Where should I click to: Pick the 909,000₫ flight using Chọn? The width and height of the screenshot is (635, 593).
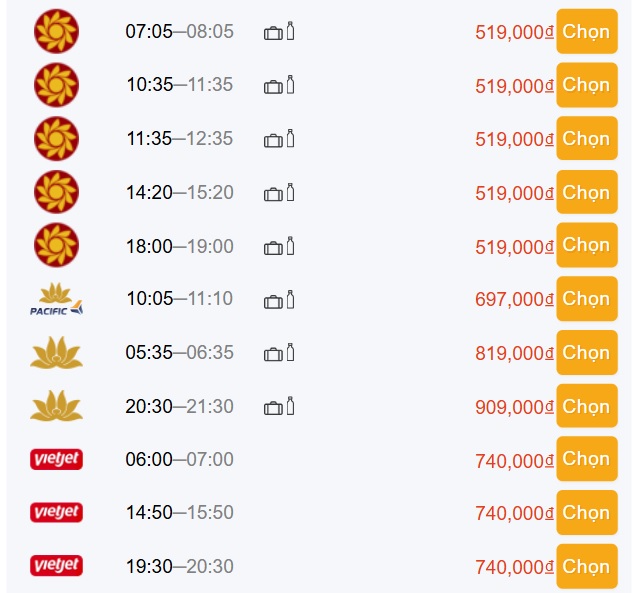coord(586,407)
